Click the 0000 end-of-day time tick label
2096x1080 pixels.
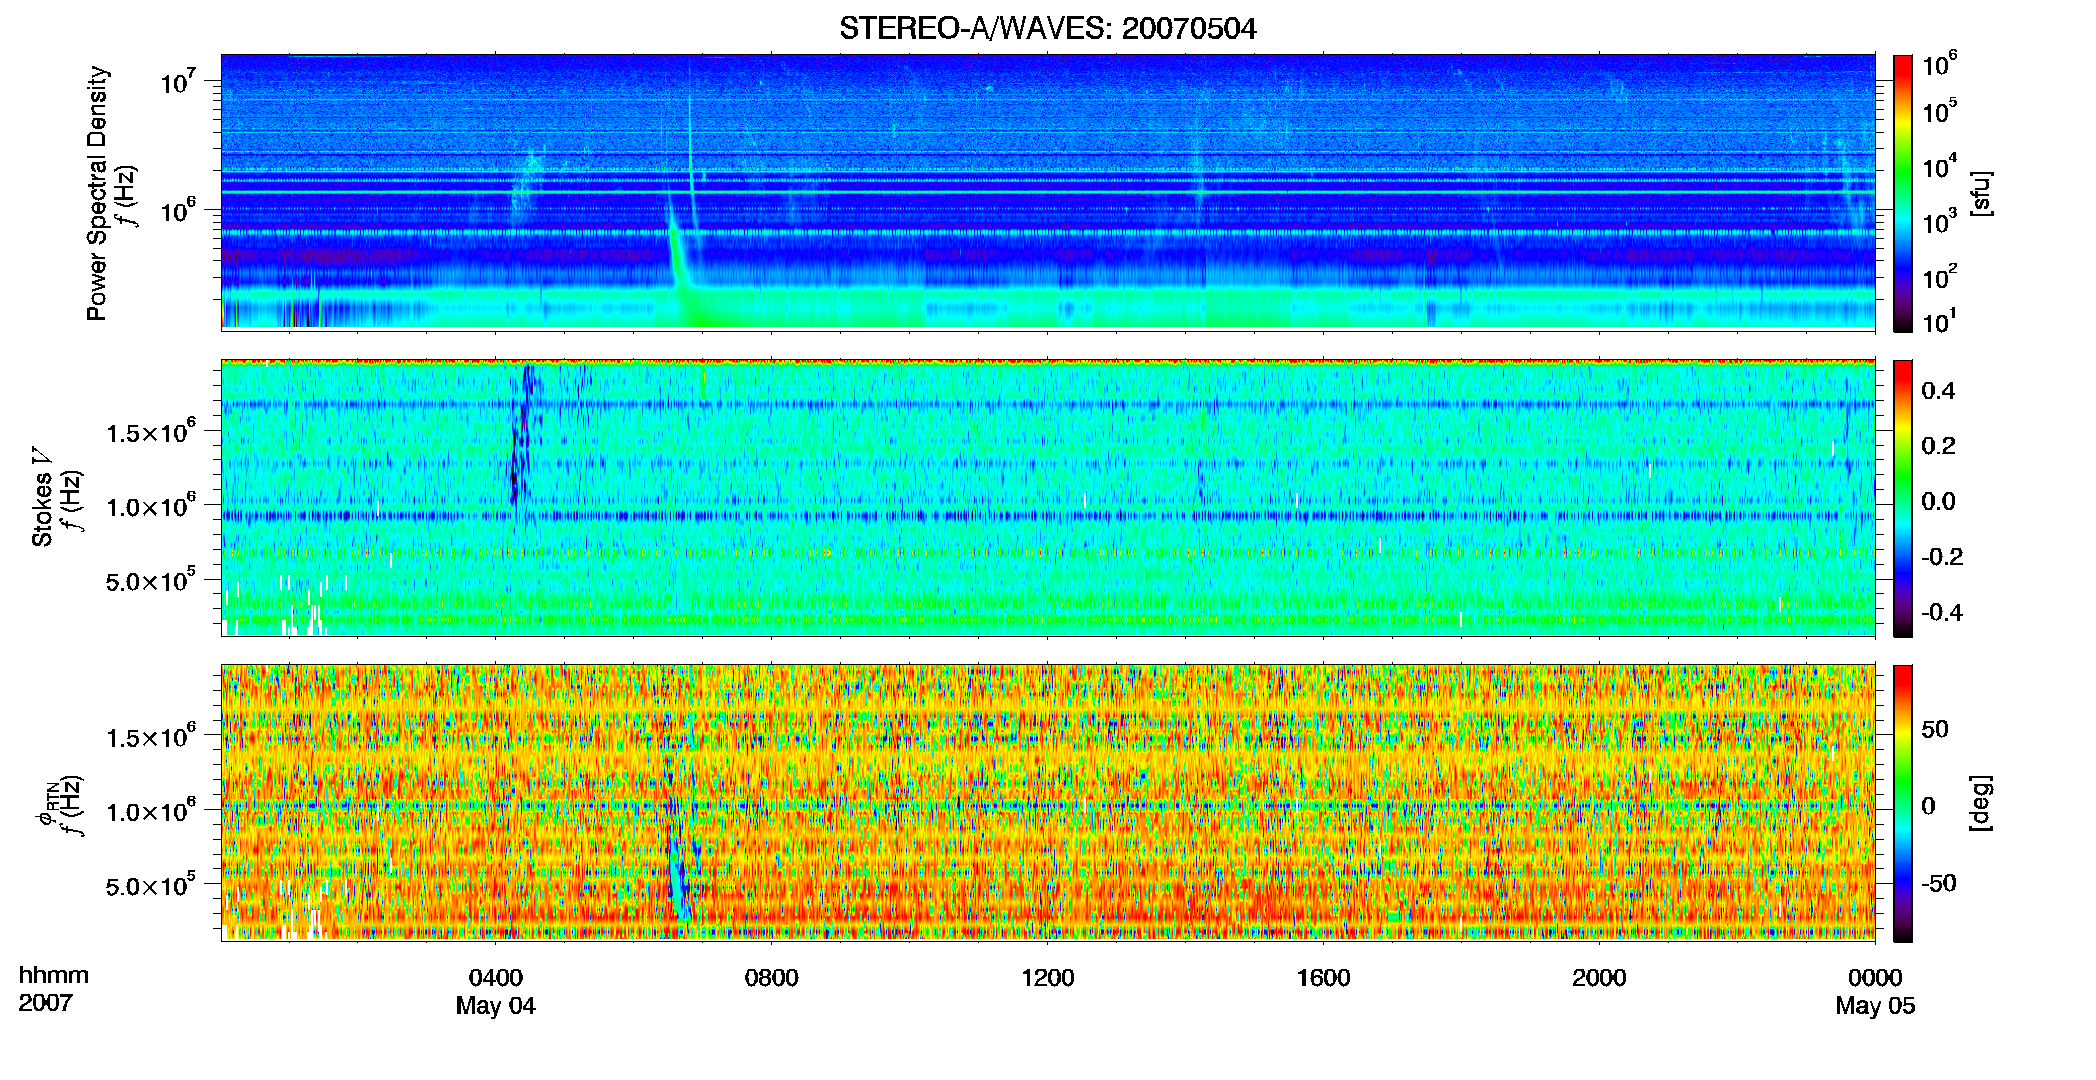pos(1875,978)
